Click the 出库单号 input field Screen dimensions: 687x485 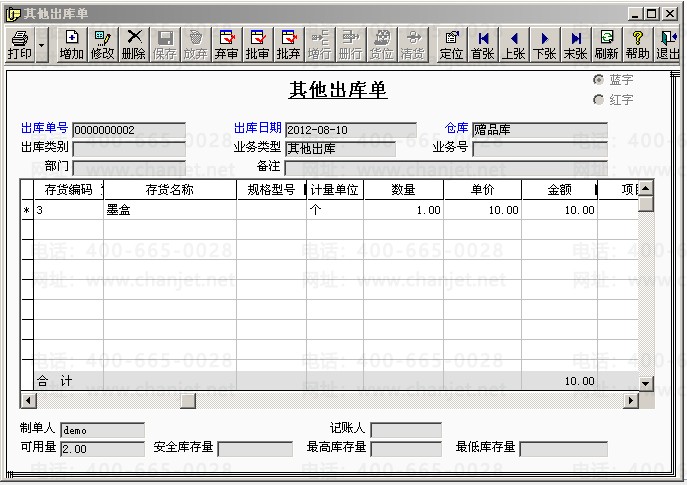[129, 130]
